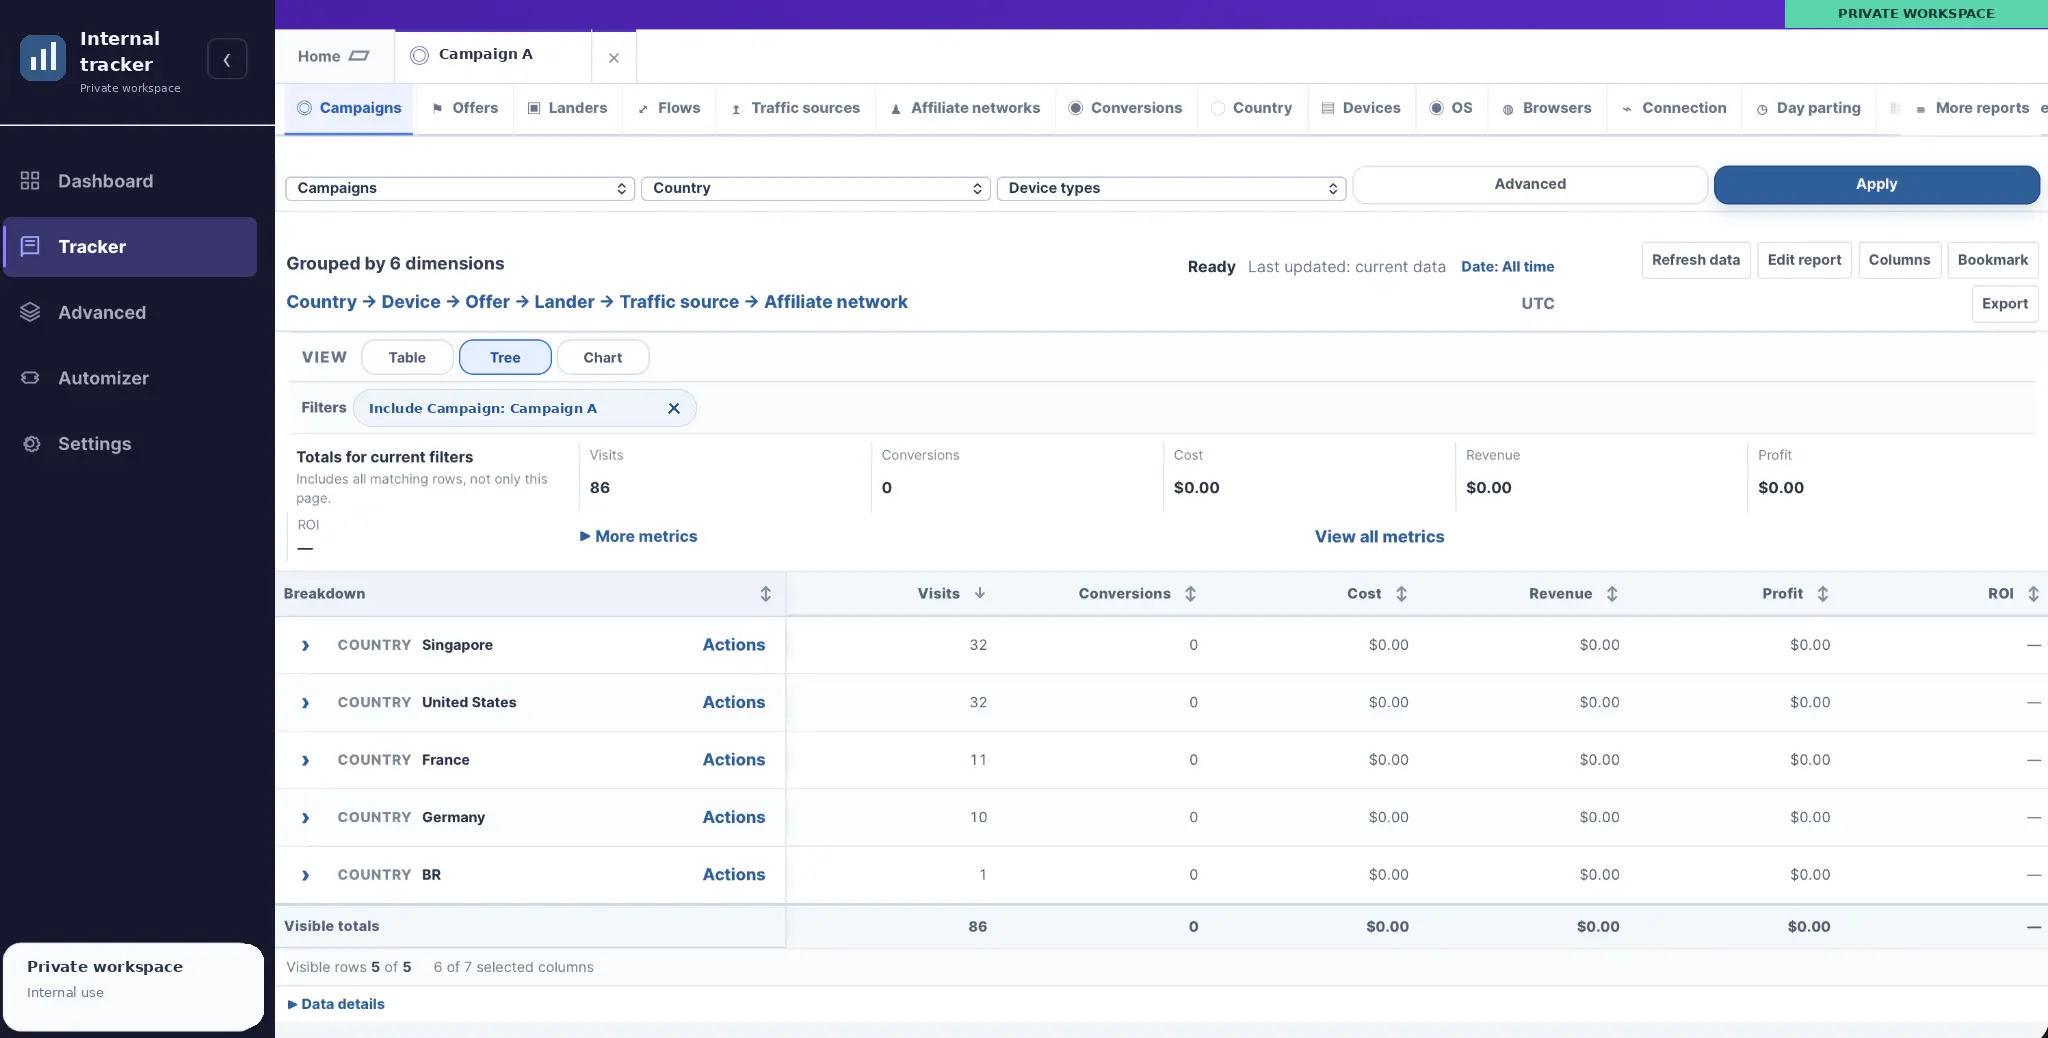Expand the United States country row
2048x1038 pixels.
pyautogui.click(x=305, y=703)
